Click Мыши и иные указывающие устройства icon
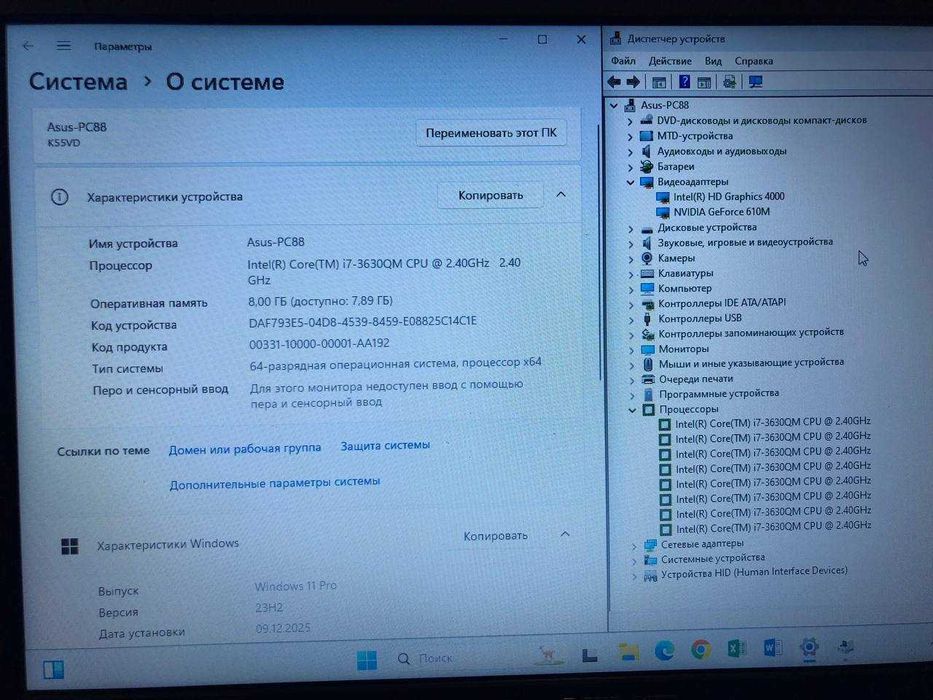The image size is (933, 700). coord(648,364)
